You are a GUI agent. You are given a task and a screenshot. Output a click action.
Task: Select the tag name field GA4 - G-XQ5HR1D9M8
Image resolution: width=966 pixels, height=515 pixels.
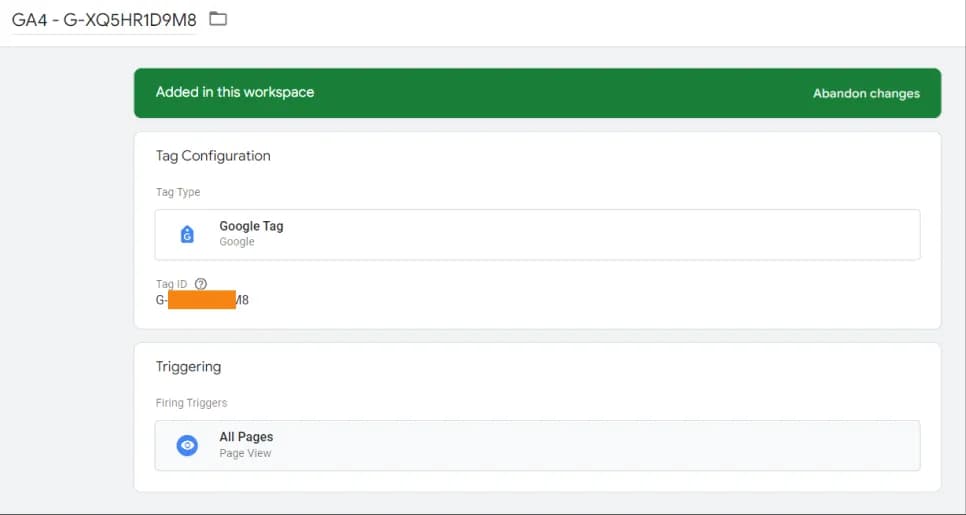click(x=104, y=20)
